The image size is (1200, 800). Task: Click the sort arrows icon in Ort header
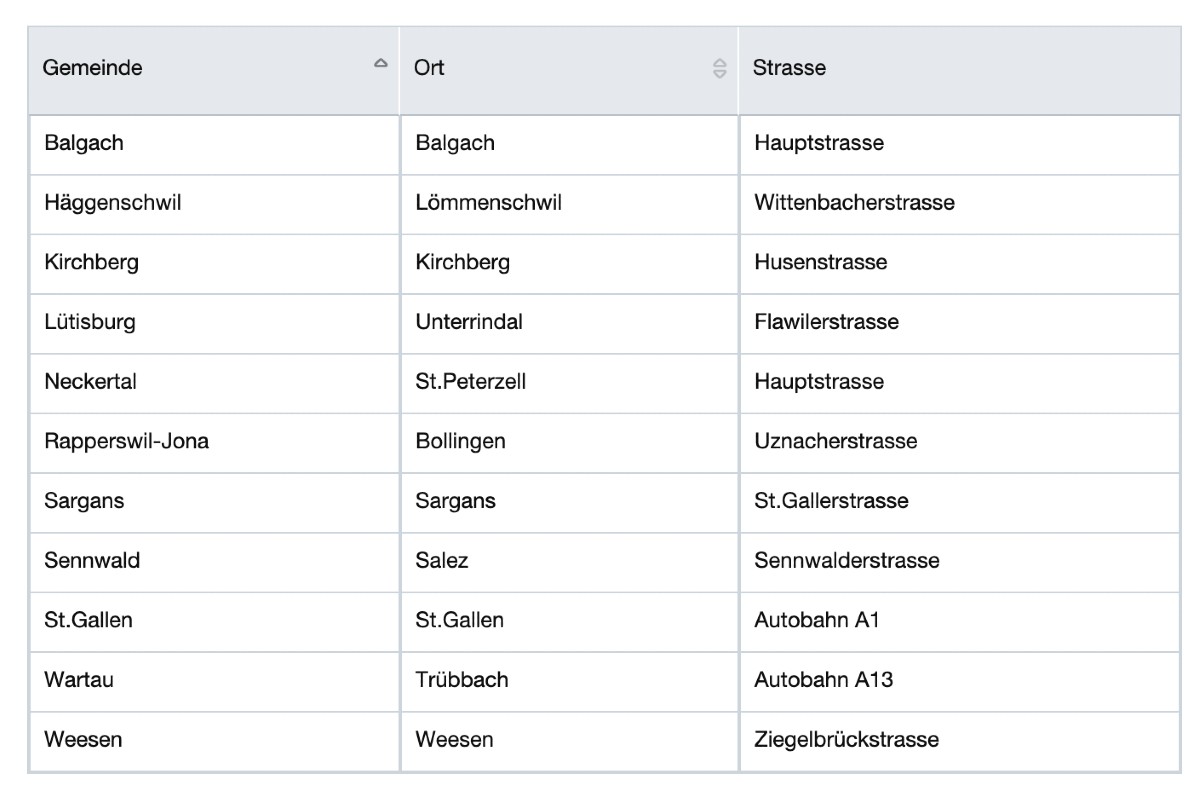click(719, 68)
